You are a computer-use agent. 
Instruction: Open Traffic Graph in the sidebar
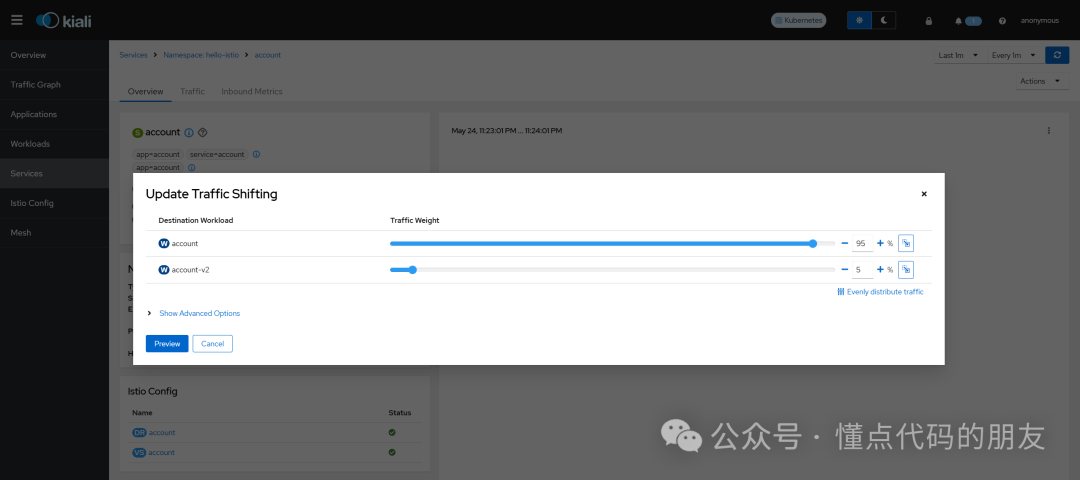pyautogui.click(x=54, y=85)
